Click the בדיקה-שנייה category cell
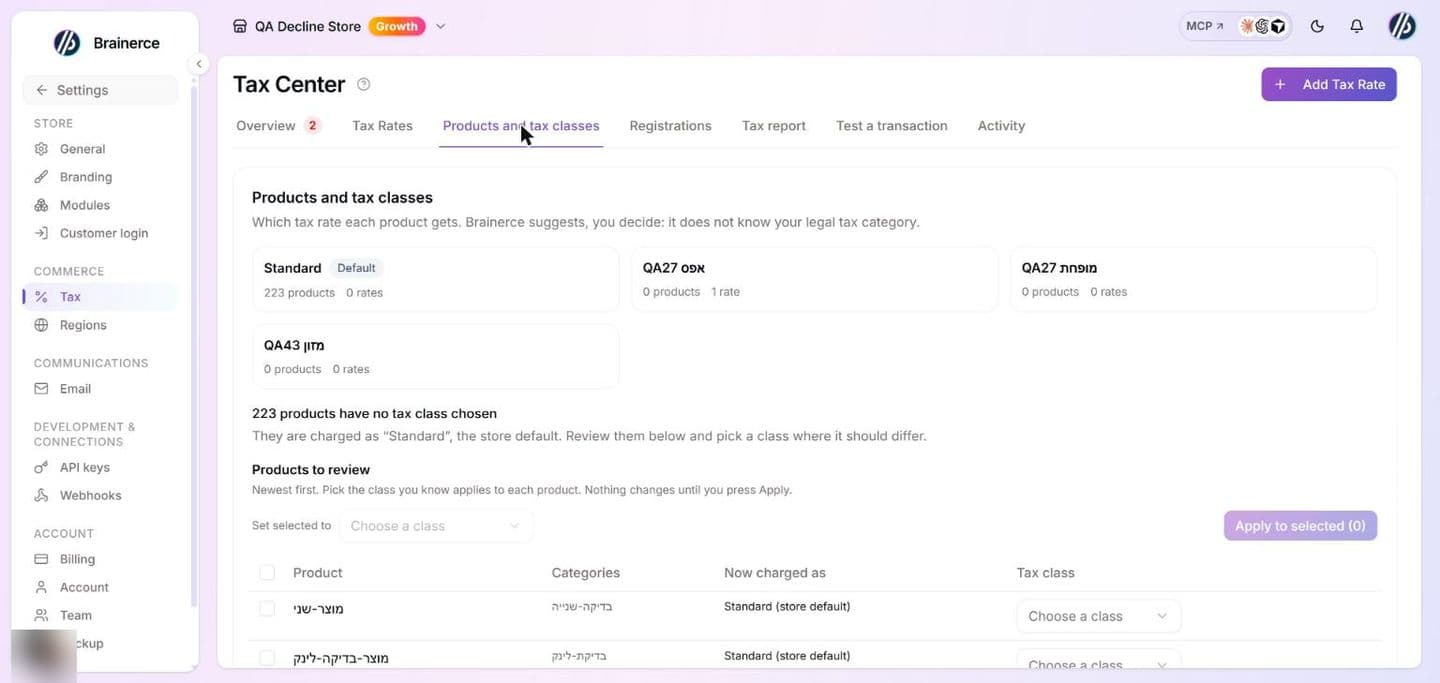The image size is (1440, 683). (x=581, y=607)
